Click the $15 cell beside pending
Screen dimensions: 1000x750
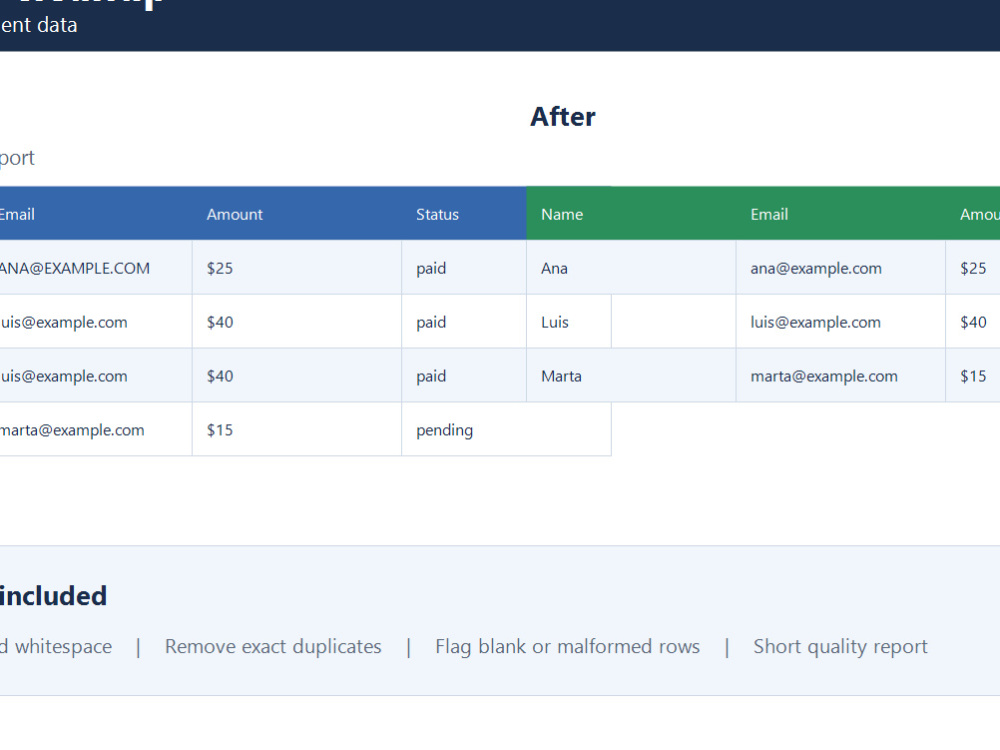coord(297,430)
